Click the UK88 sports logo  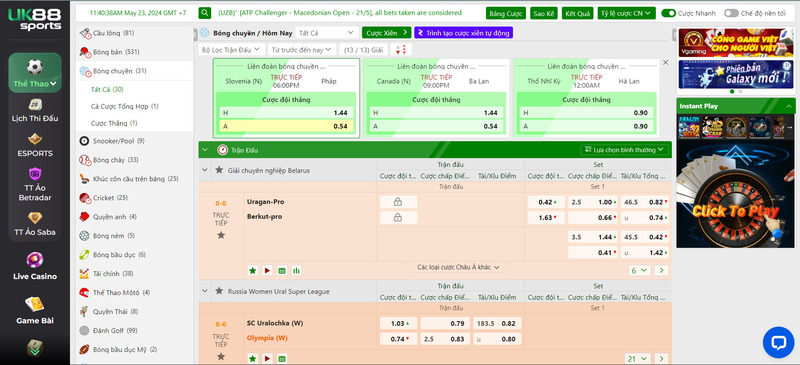(35, 19)
